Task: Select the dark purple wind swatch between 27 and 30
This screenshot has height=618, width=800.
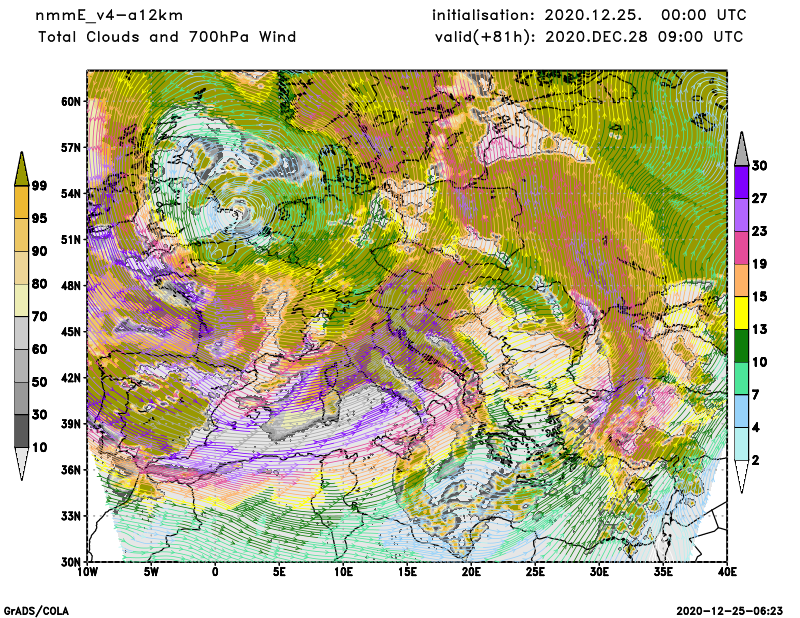Action: (x=741, y=182)
